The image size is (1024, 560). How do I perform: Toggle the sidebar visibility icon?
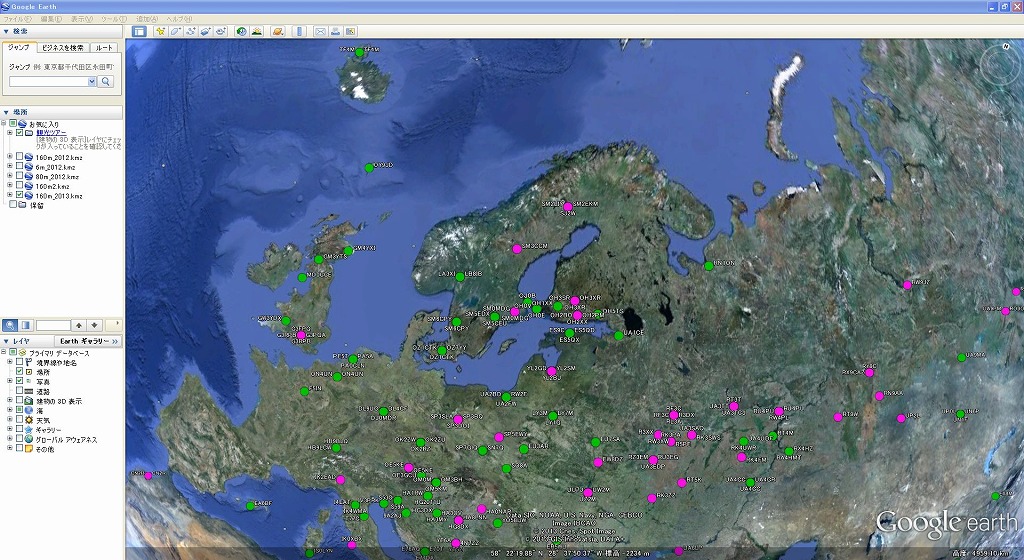[x=138, y=31]
